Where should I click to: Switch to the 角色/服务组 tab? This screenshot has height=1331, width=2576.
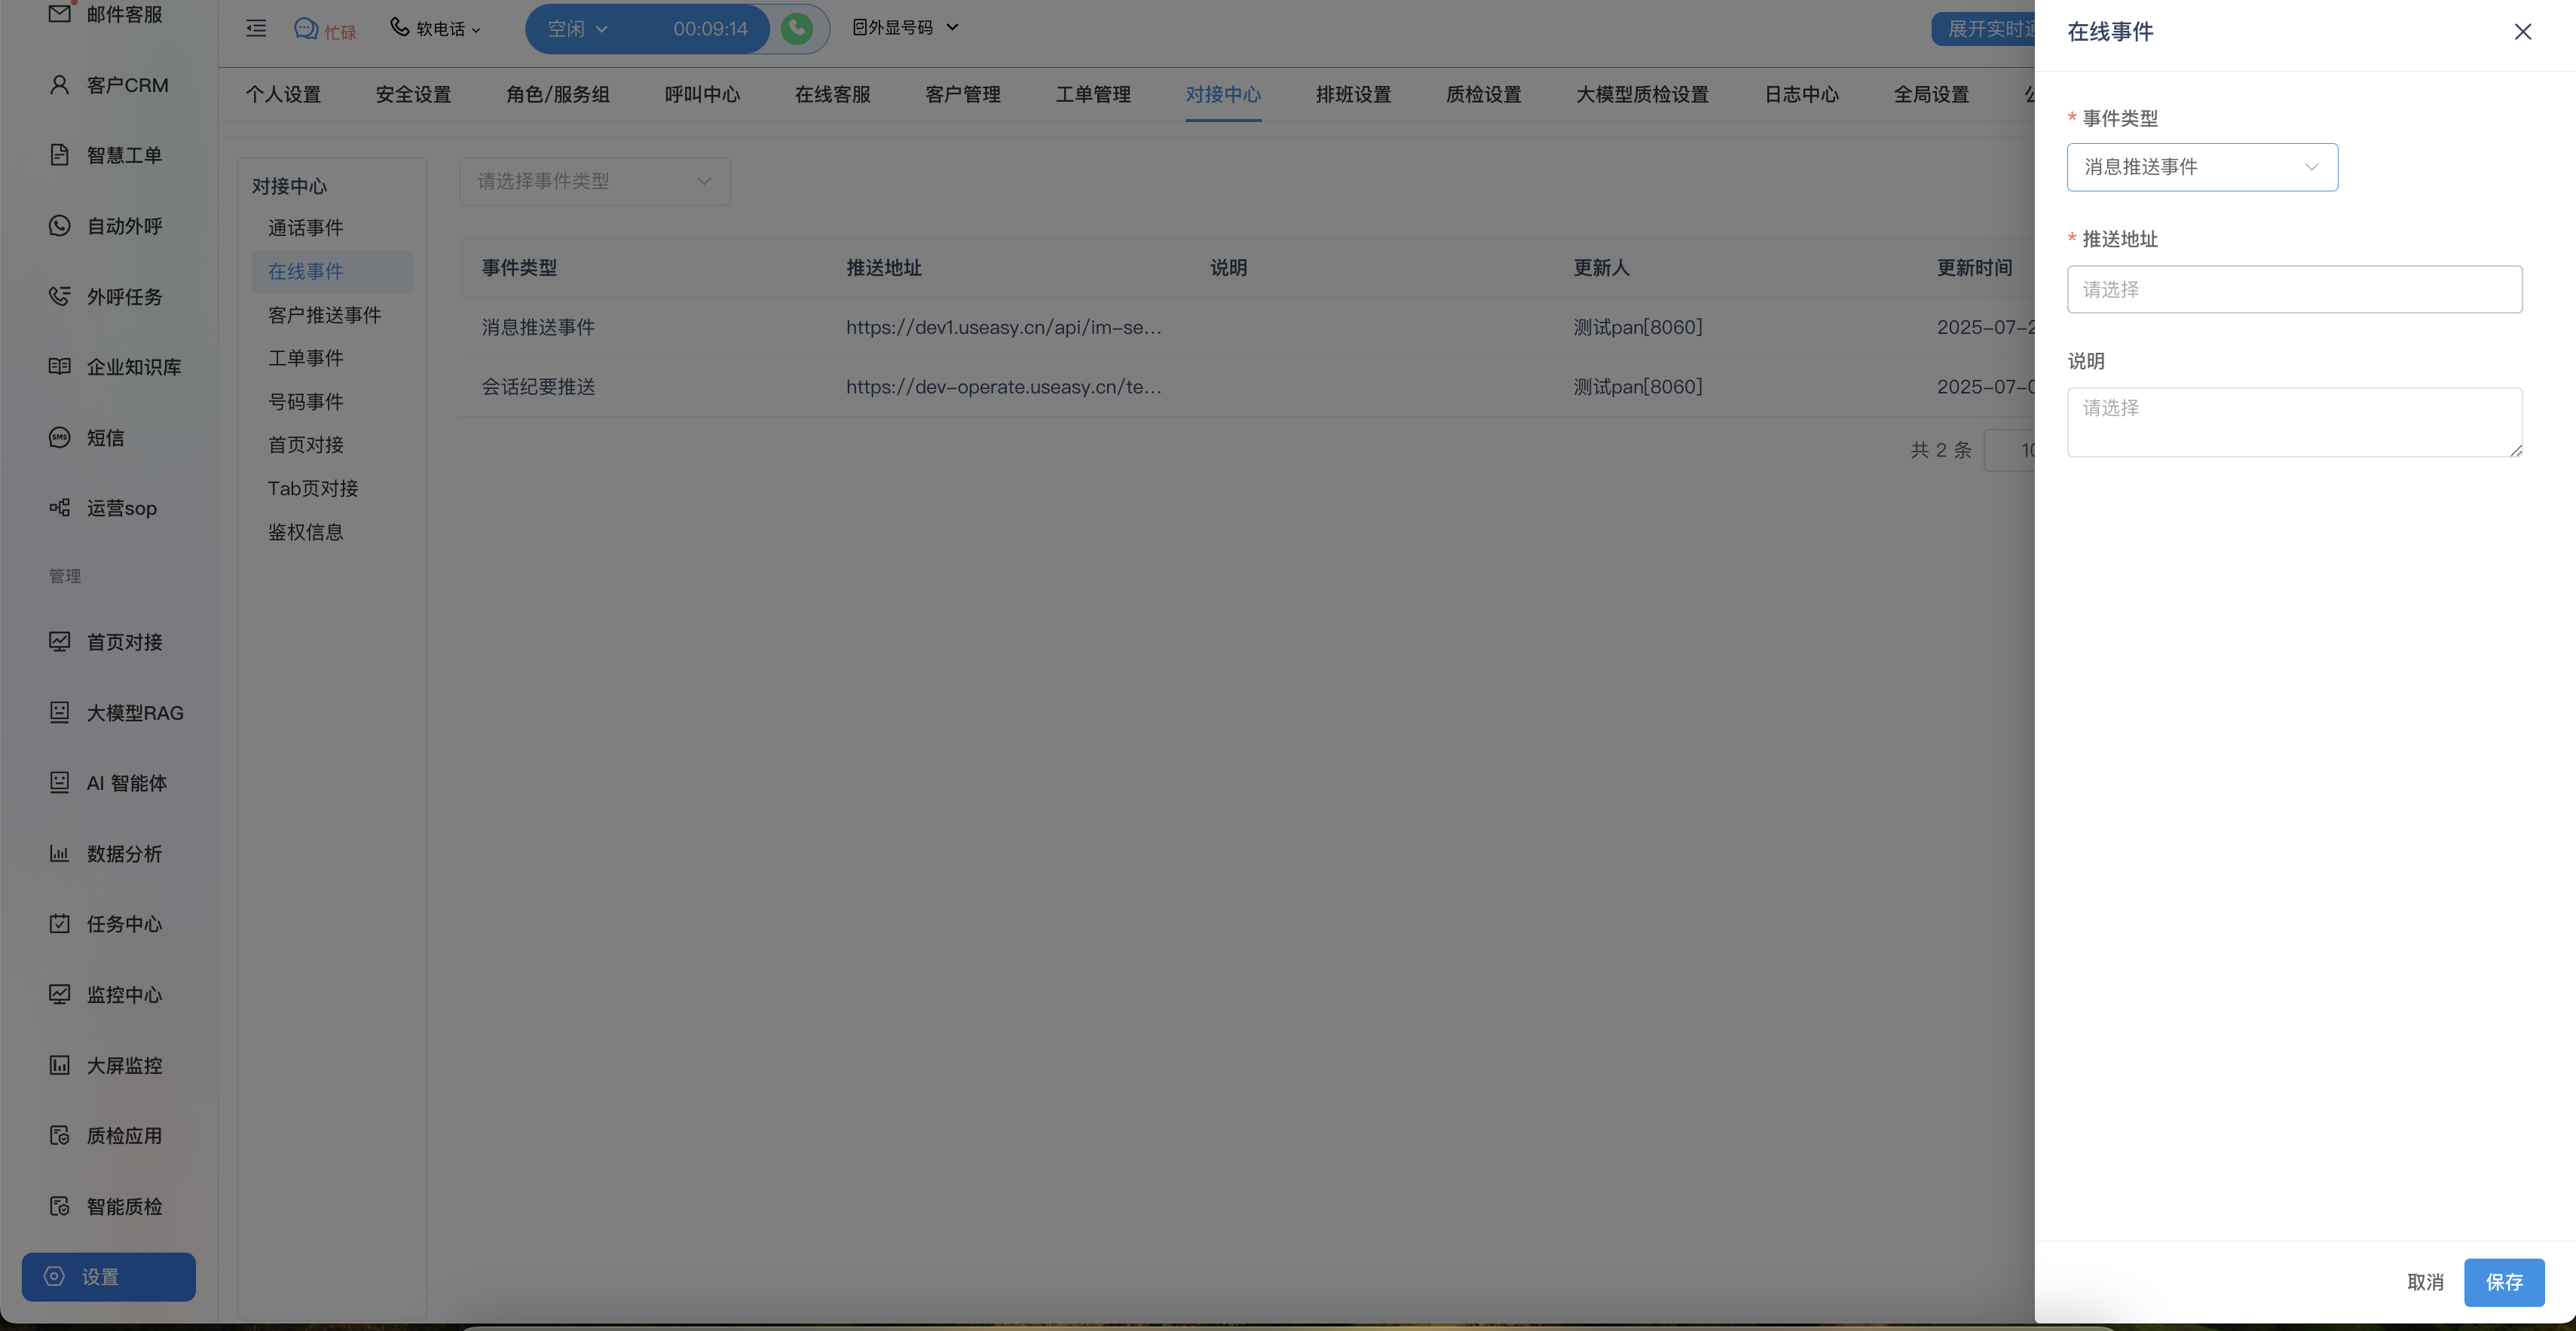[557, 94]
